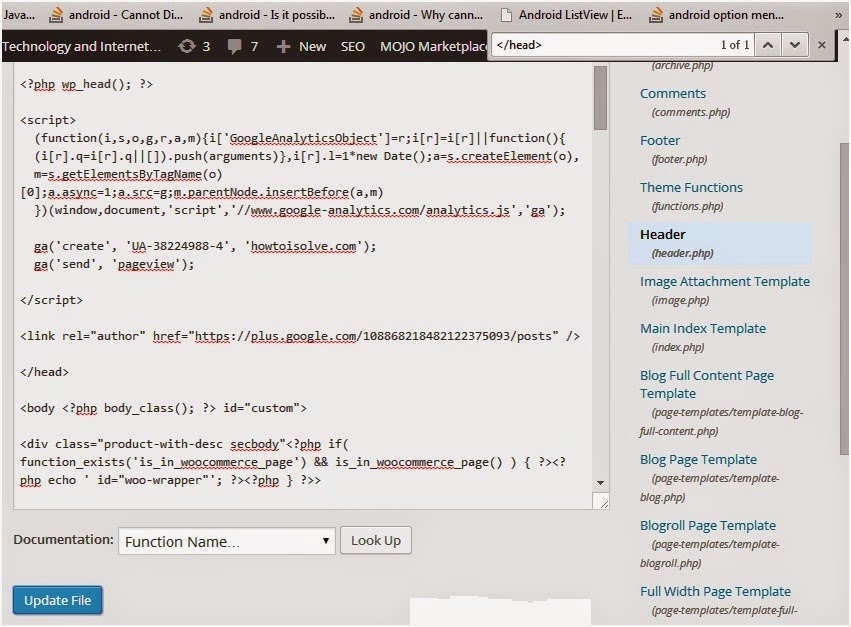Viewport: 851px width, 627px height.
Task: Open Technology and Internet site menu
Action: [81, 47]
